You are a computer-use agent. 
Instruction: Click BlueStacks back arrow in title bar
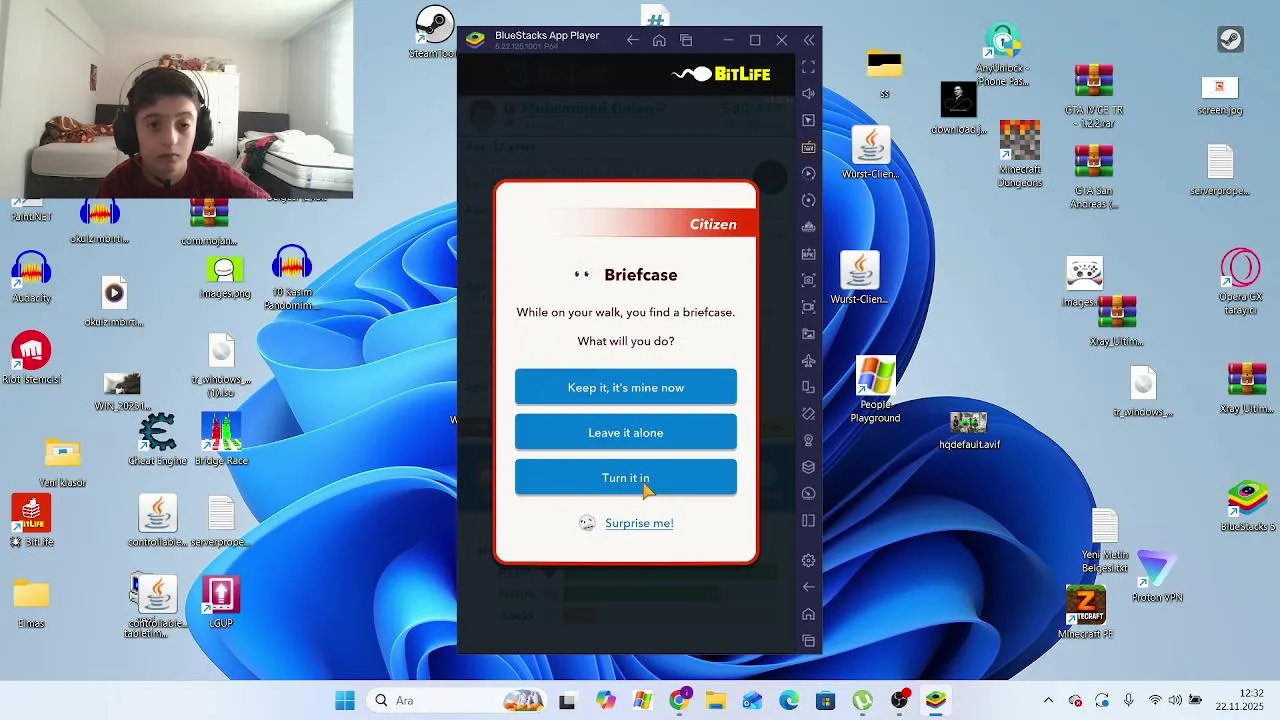632,40
